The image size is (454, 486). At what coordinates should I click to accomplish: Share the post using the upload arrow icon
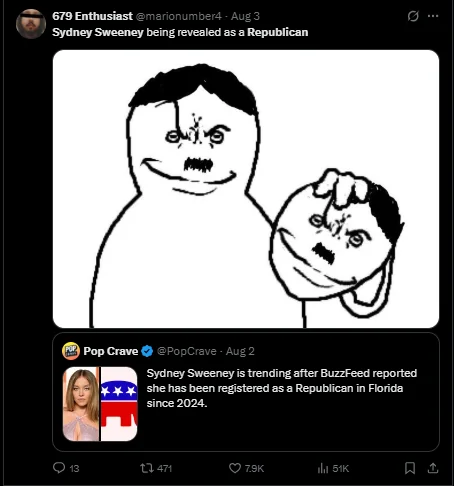pyautogui.click(x=433, y=468)
